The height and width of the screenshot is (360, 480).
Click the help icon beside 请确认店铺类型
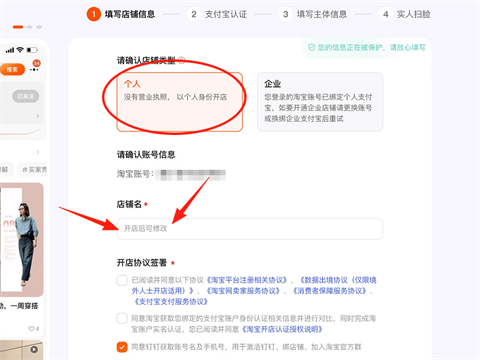tap(181, 60)
